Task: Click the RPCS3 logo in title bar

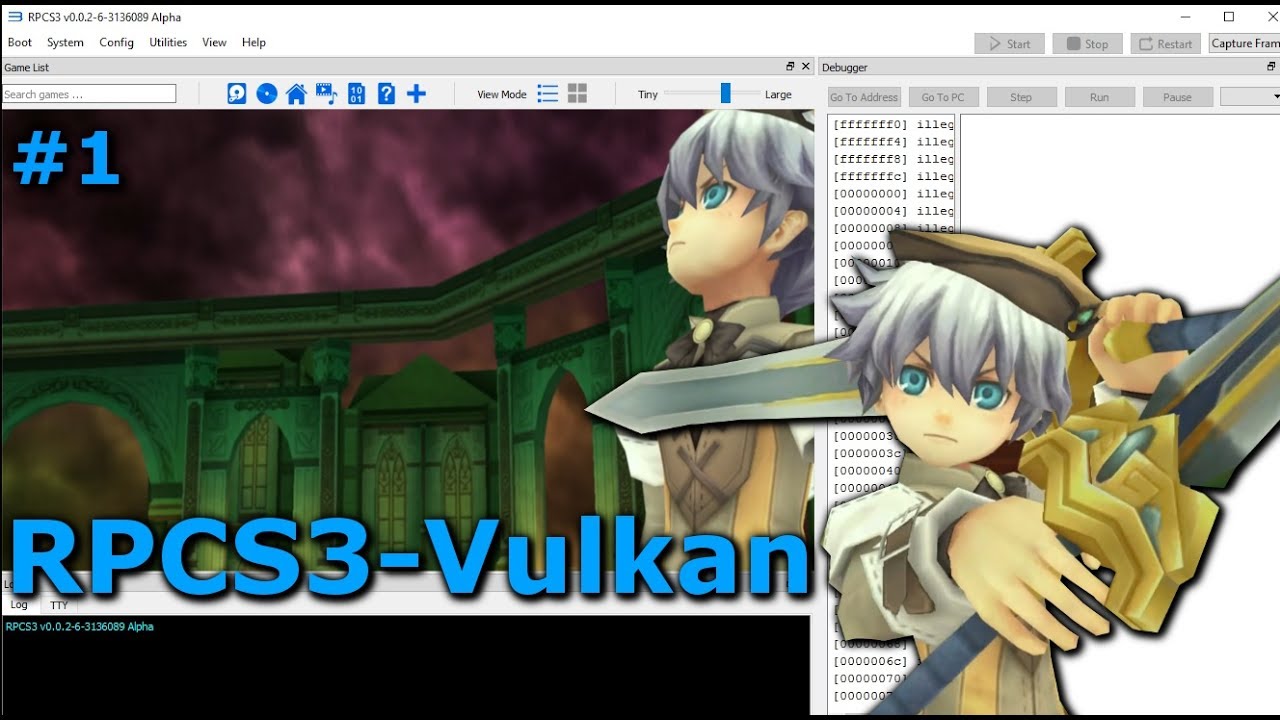Action: tap(14, 17)
